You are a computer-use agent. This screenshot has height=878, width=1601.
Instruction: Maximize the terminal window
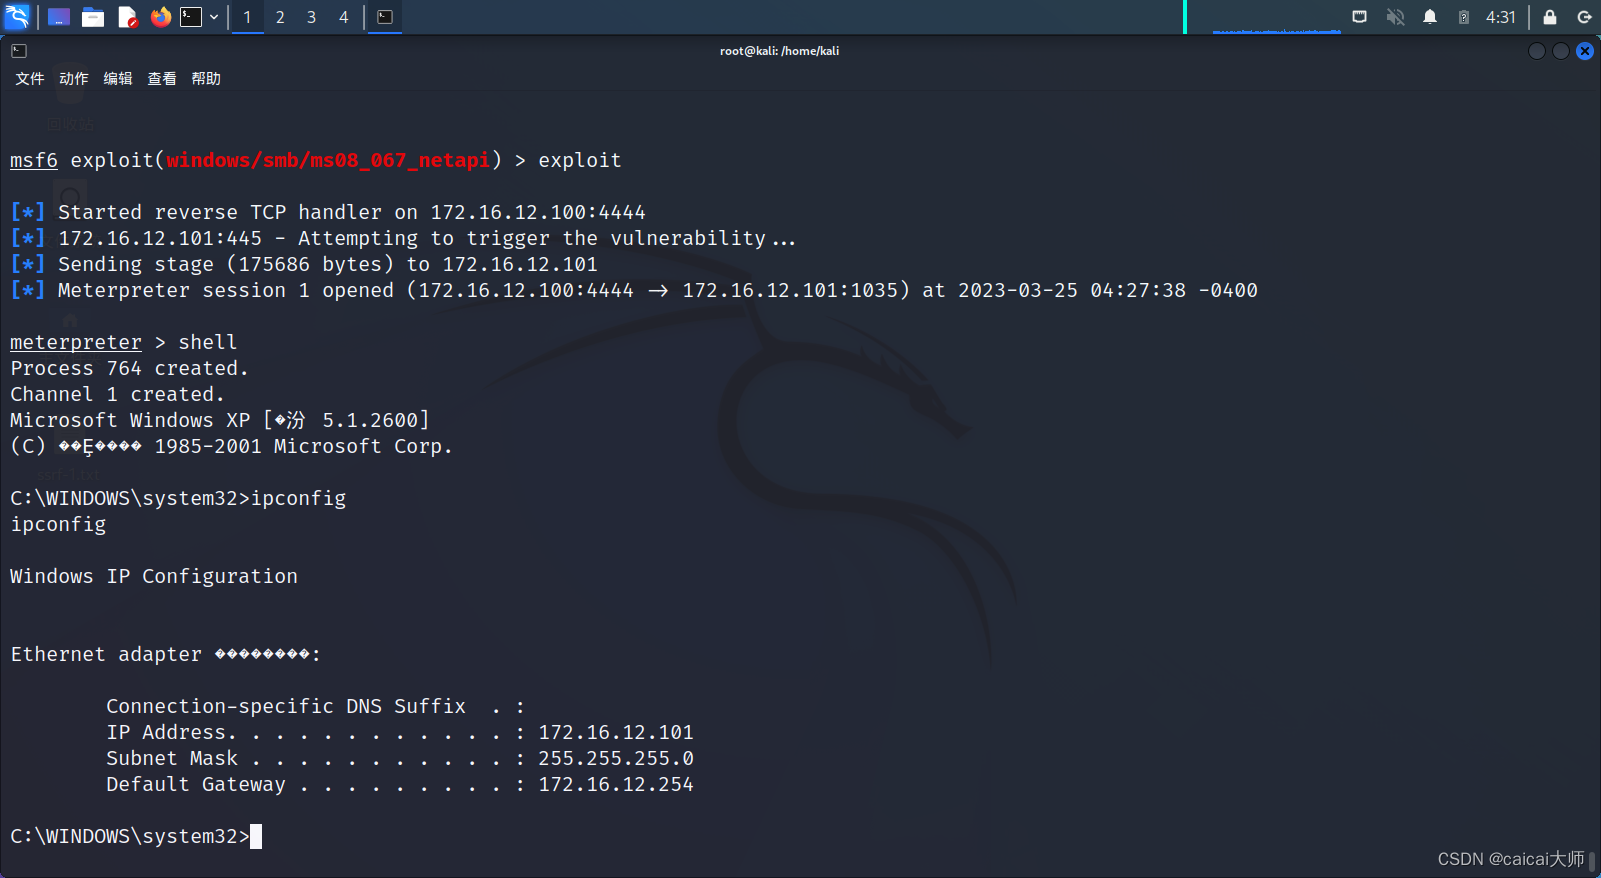pyautogui.click(x=1561, y=51)
